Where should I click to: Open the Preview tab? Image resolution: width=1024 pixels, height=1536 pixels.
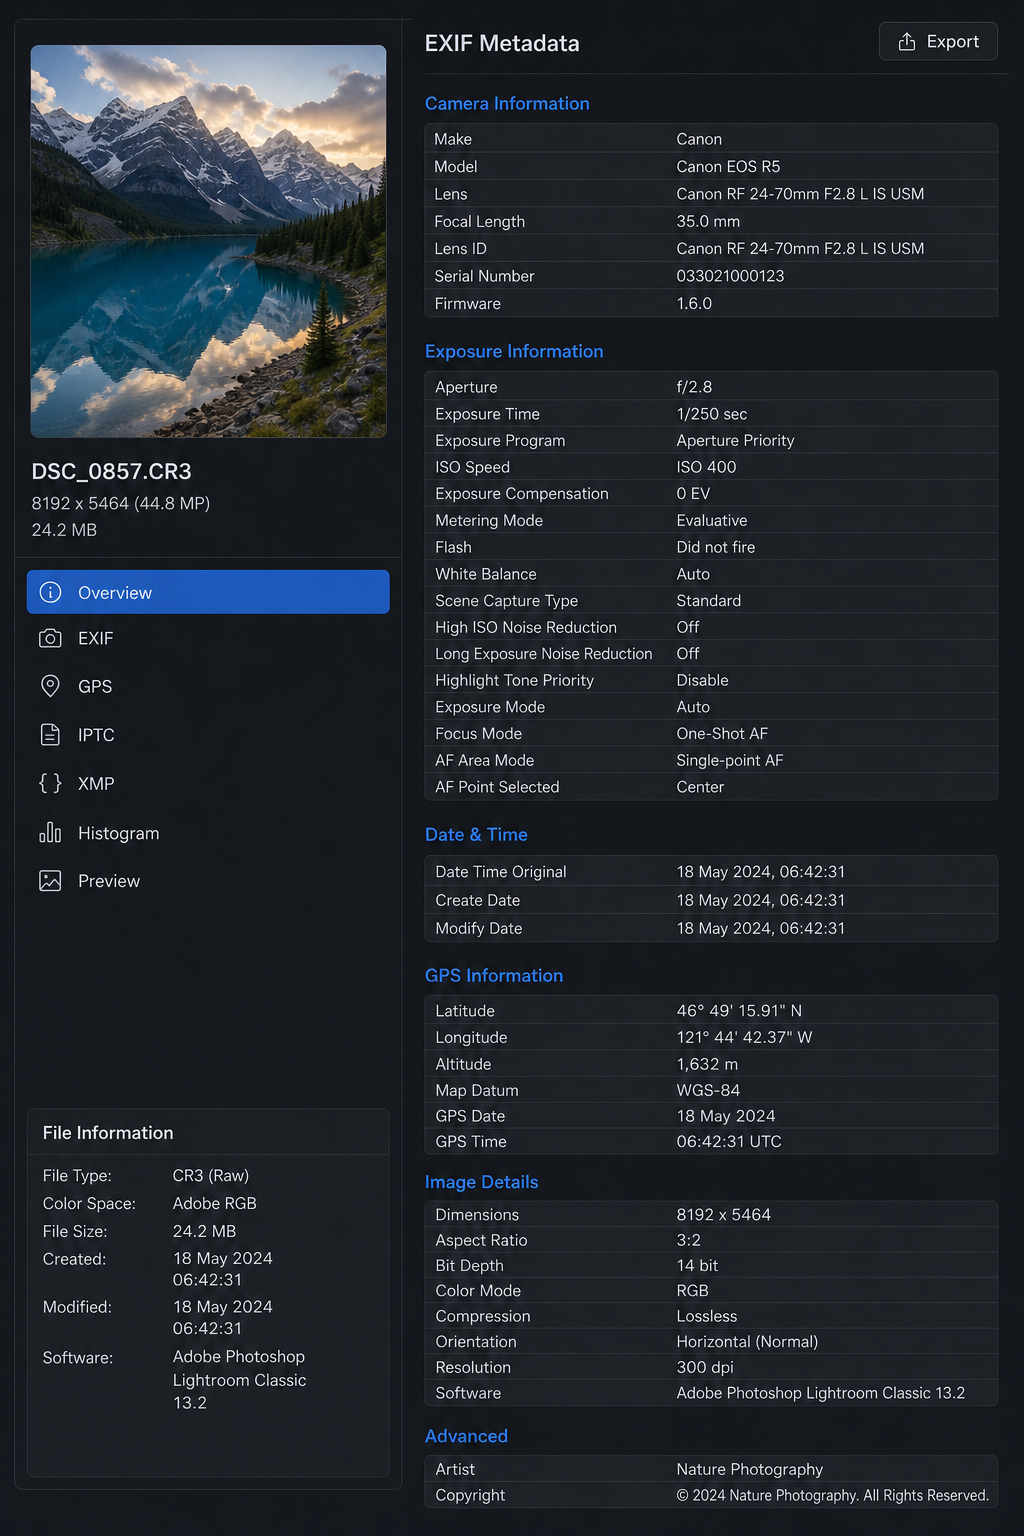pos(208,880)
